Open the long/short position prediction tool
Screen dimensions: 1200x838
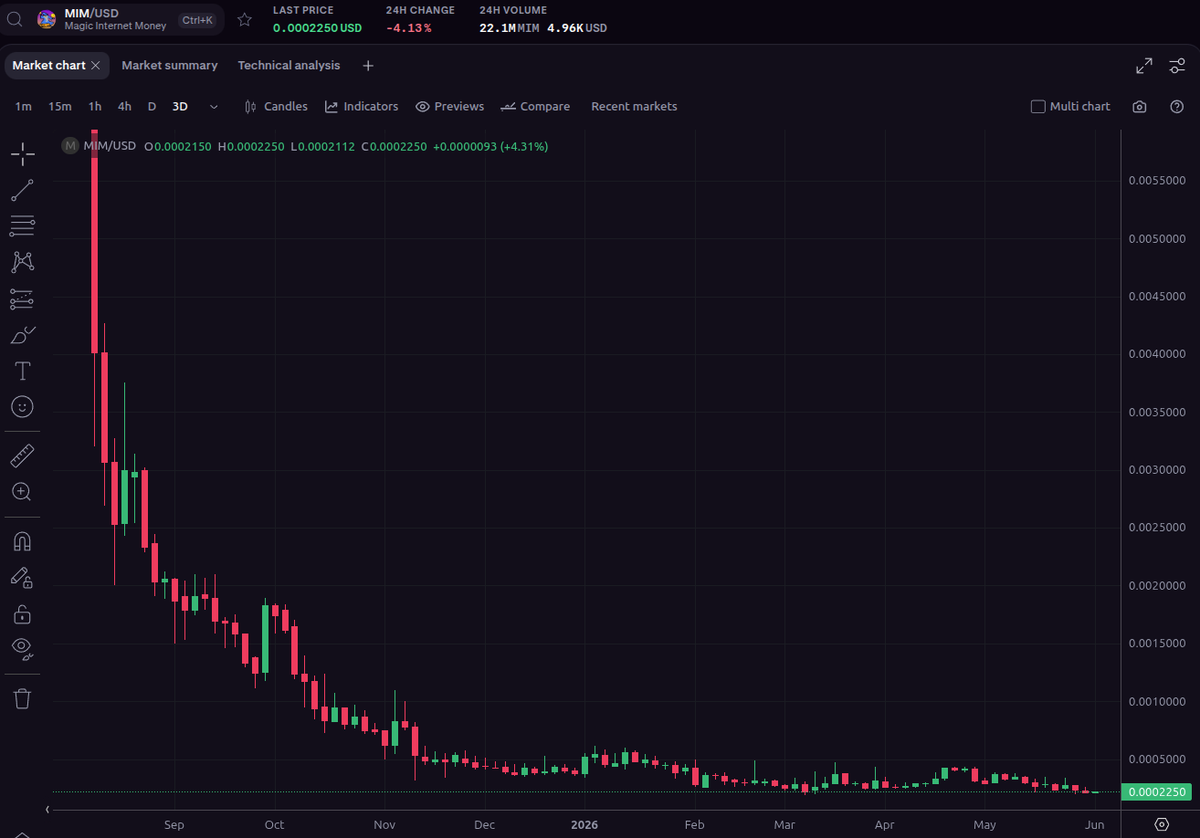[x=22, y=298]
